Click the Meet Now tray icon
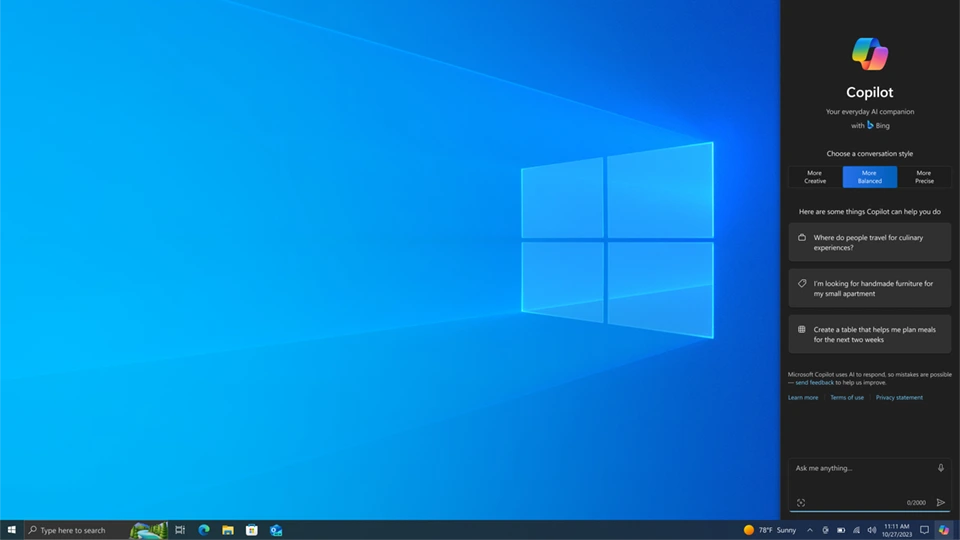The height and width of the screenshot is (540, 960). click(825, 530)
